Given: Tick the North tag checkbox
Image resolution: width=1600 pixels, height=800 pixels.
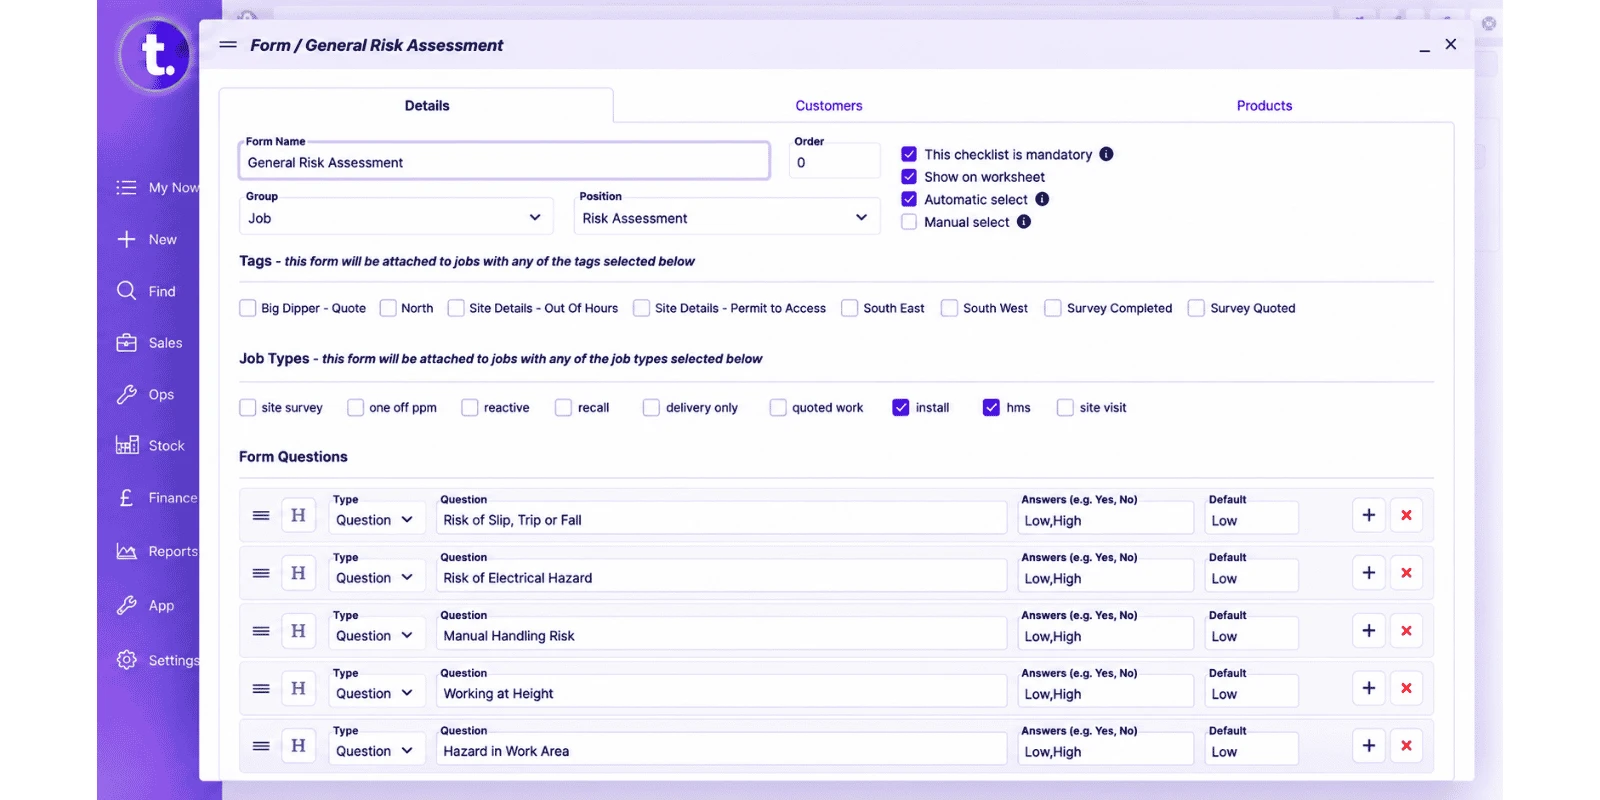Looking at the screenshot, I should [x=388, y=308].
